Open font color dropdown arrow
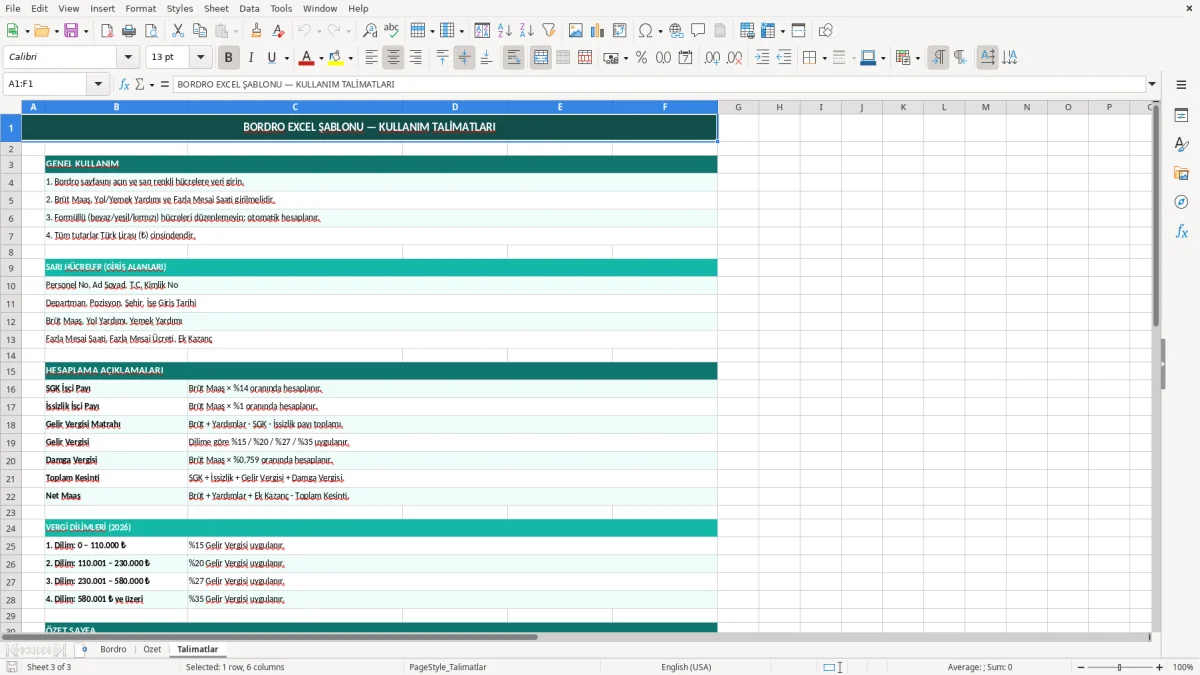Screen dimensions: 1200x675 (x=321, y=58)
